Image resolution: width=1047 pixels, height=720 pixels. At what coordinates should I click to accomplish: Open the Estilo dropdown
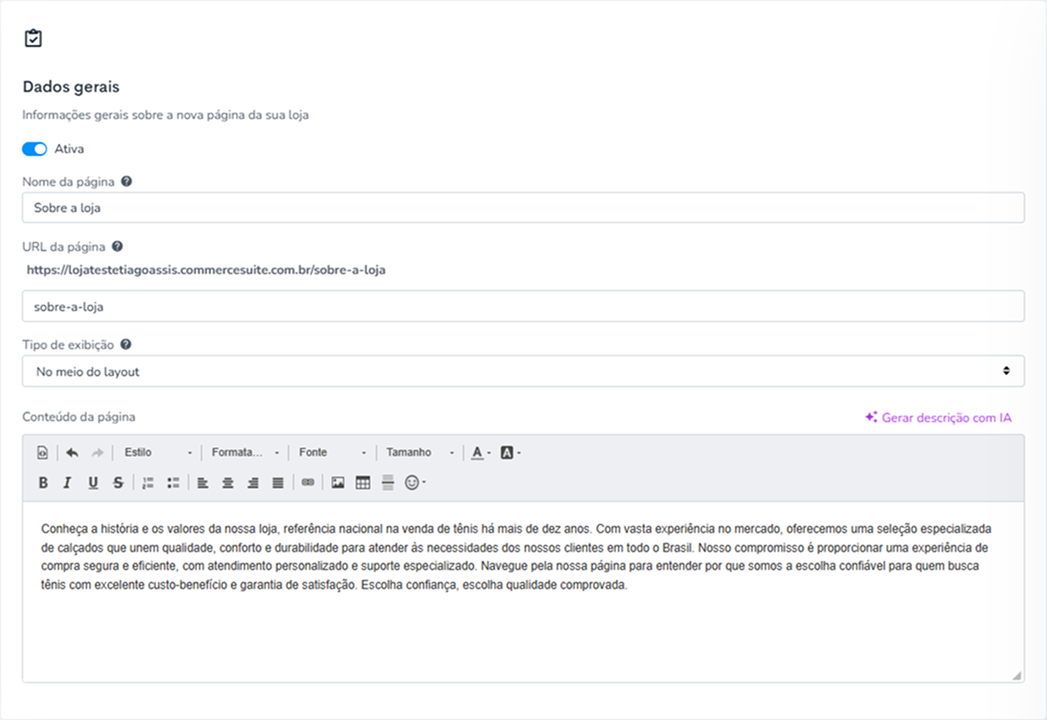[x=158, y=452]
